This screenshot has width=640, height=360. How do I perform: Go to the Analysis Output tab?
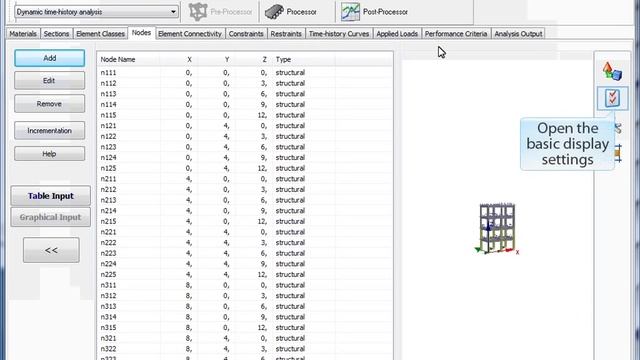tap(518, 34)
